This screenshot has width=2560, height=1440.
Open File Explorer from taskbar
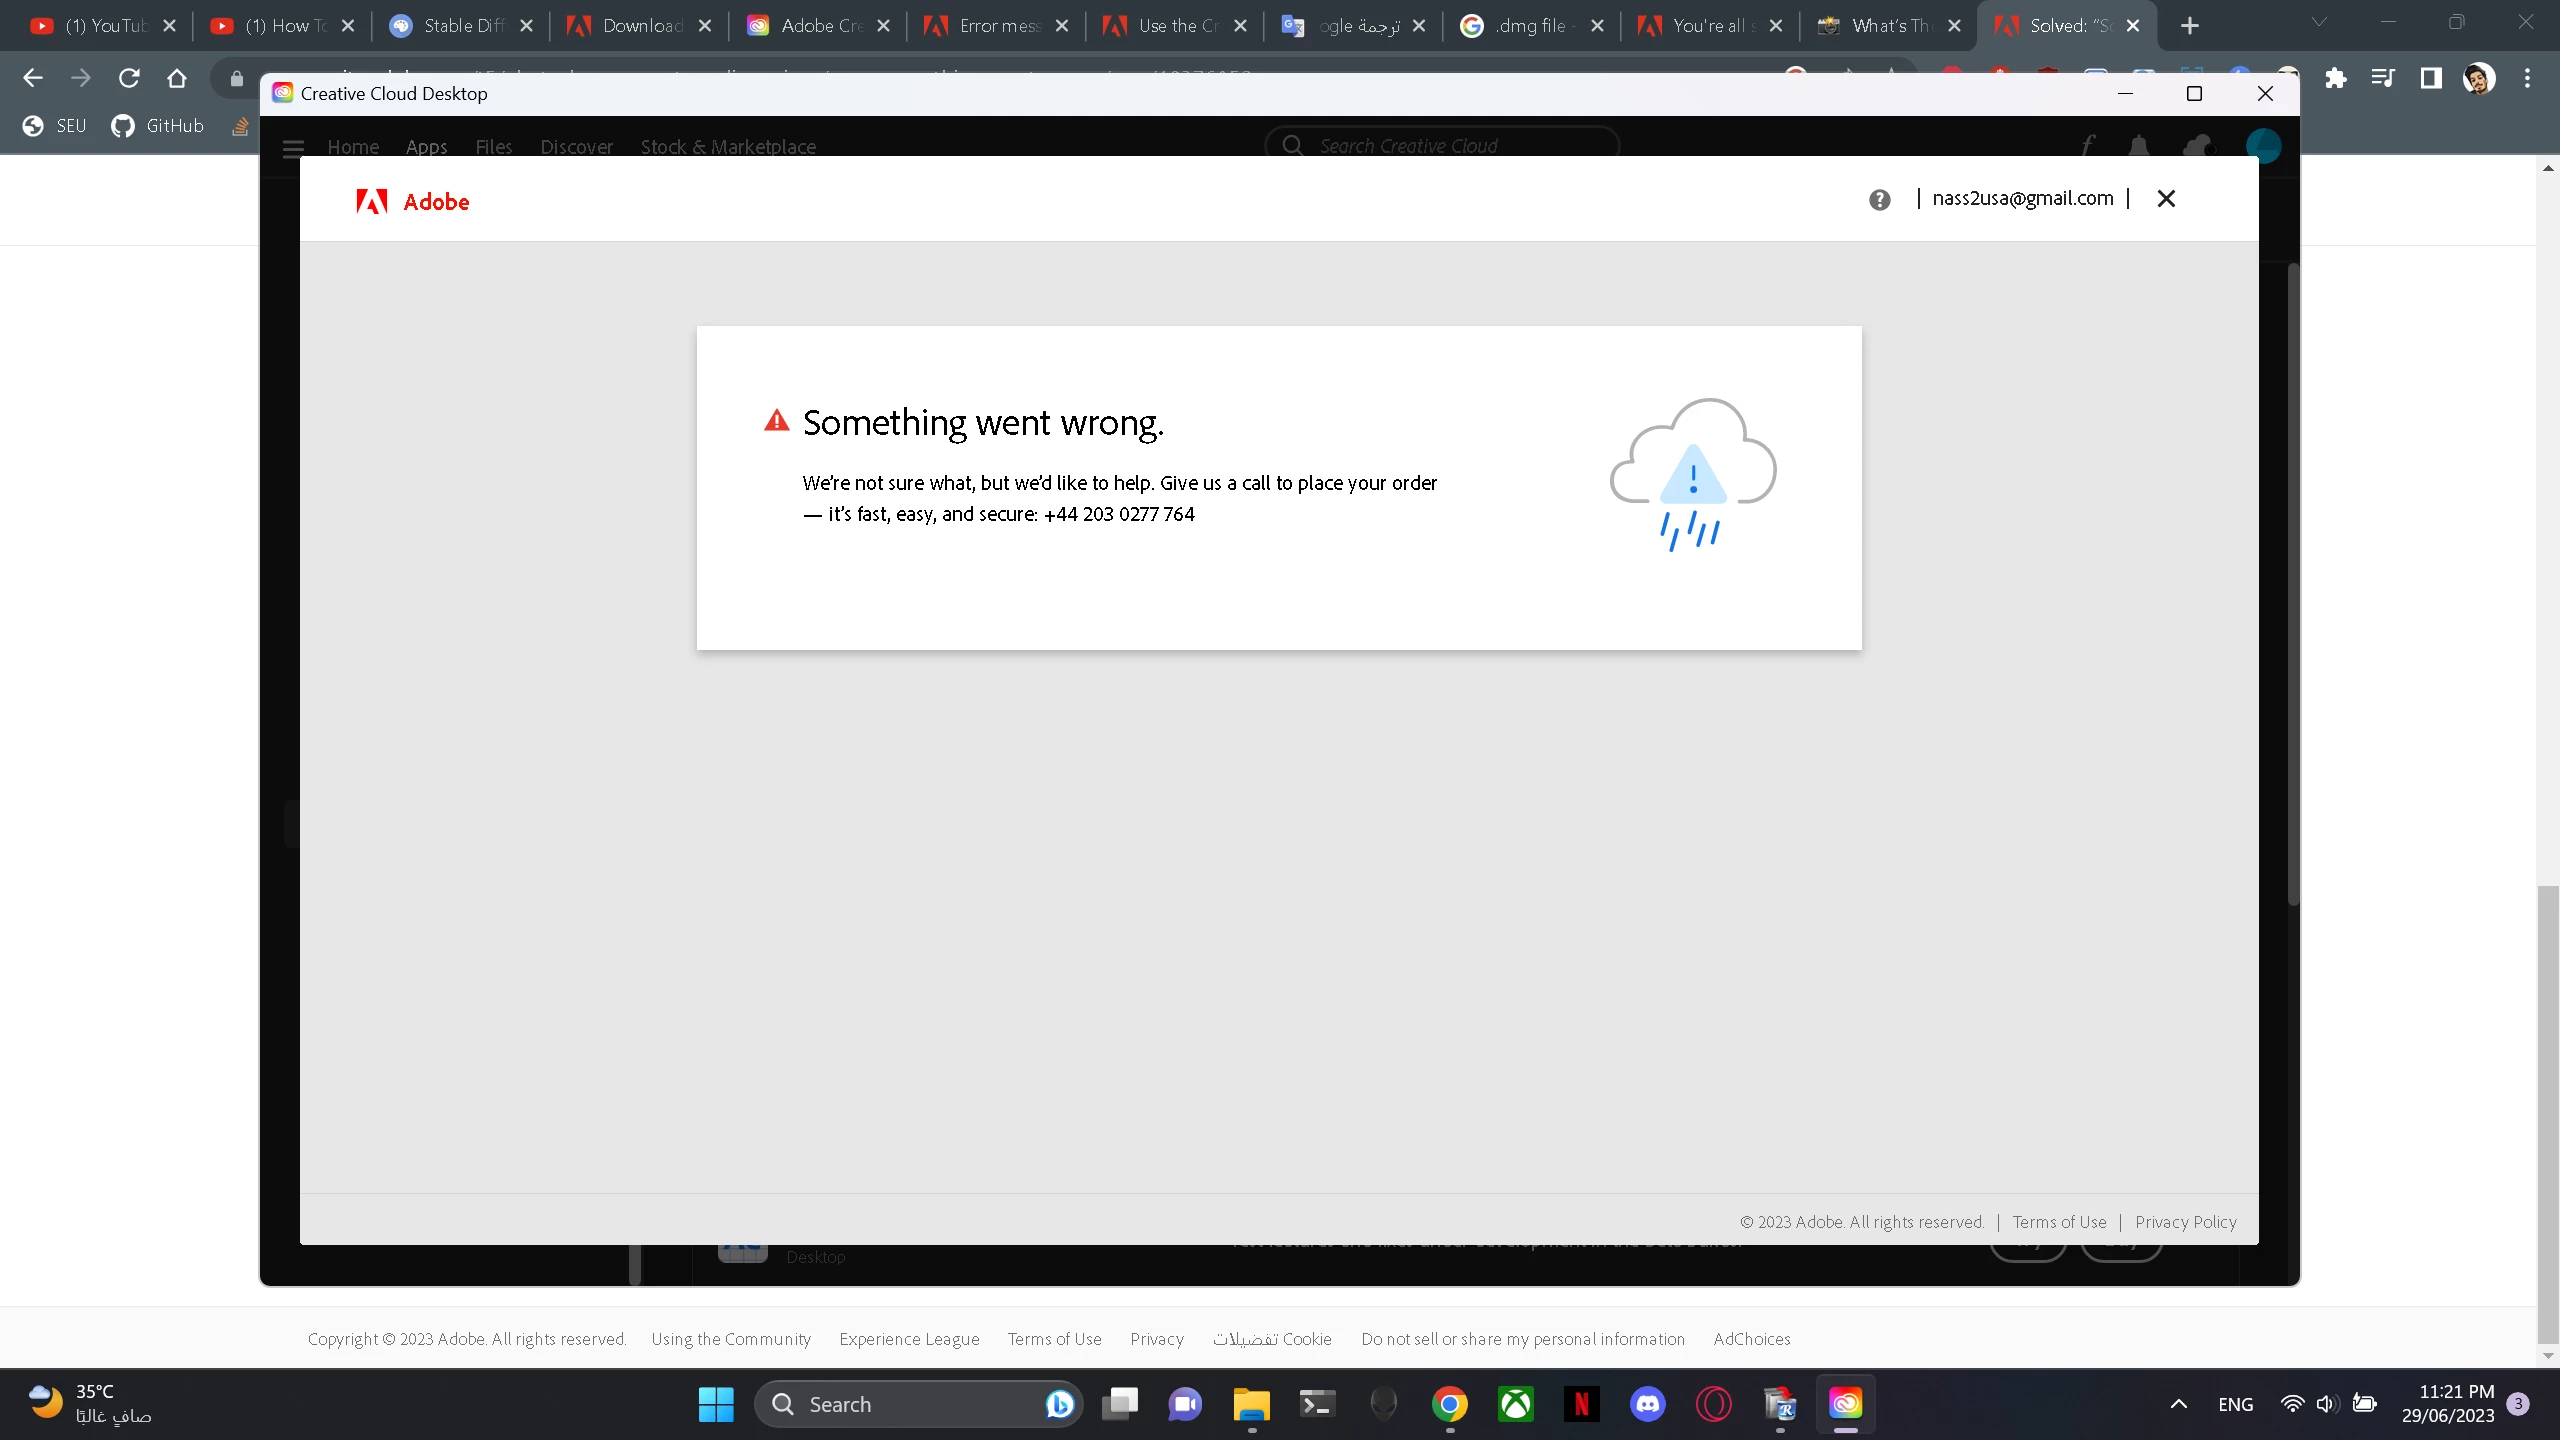[x=1250, y=1404]
